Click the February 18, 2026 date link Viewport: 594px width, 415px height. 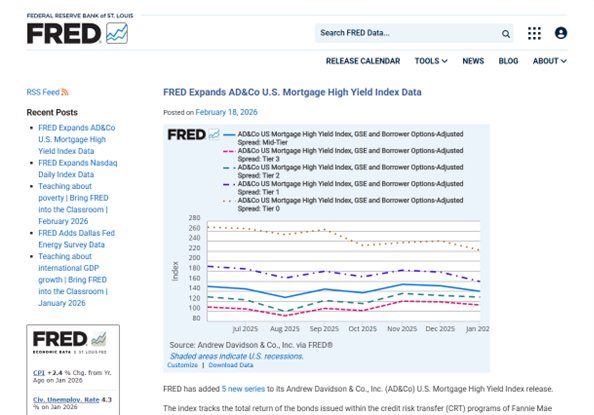tap(226, 112)
